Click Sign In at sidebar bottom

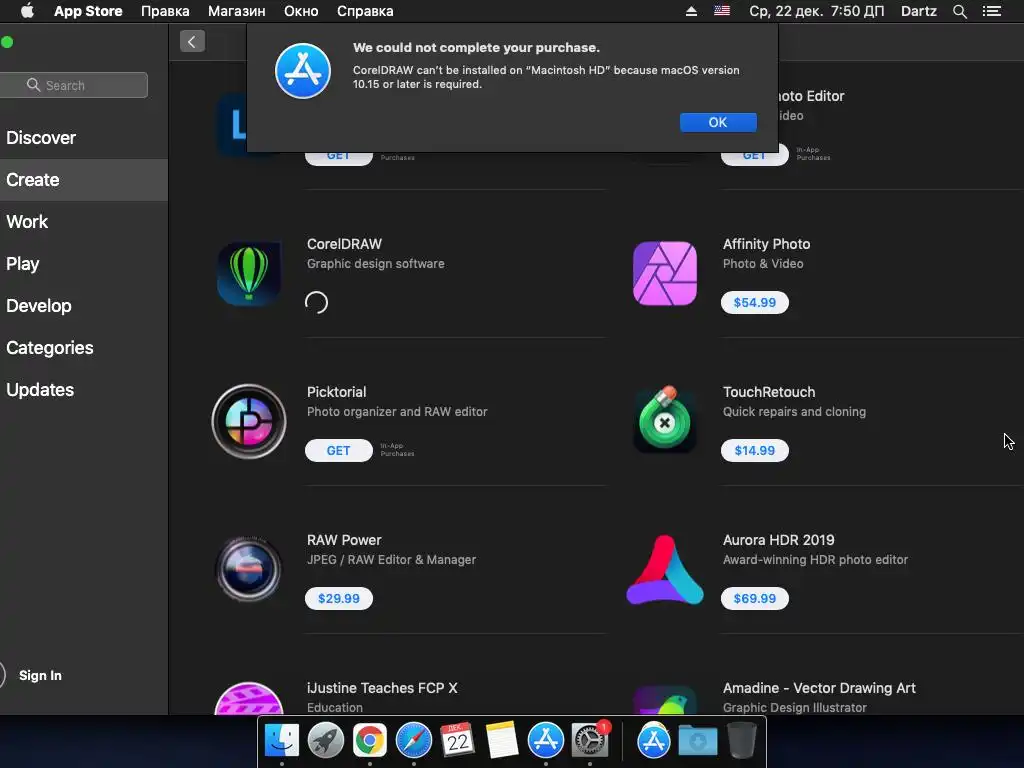click(x=40, y=675)
